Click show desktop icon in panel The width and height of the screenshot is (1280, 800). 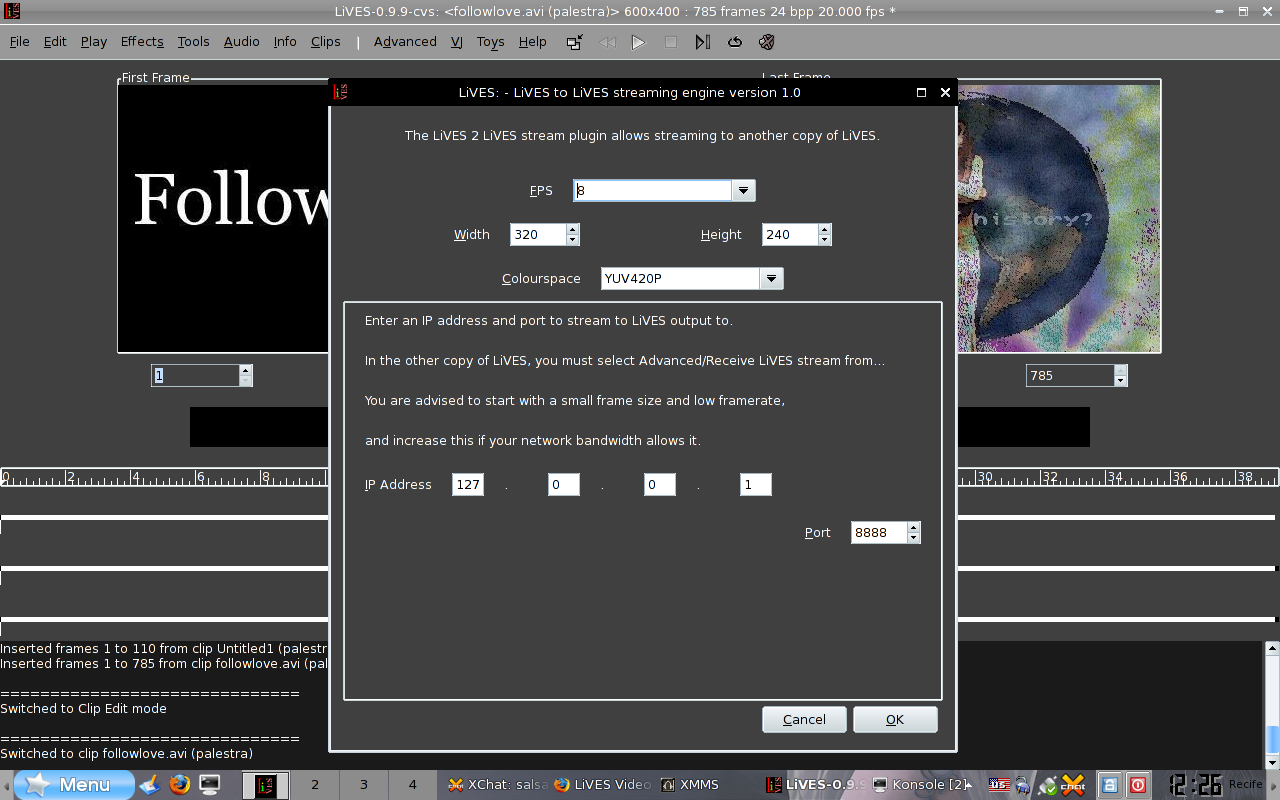click(149, 785)
